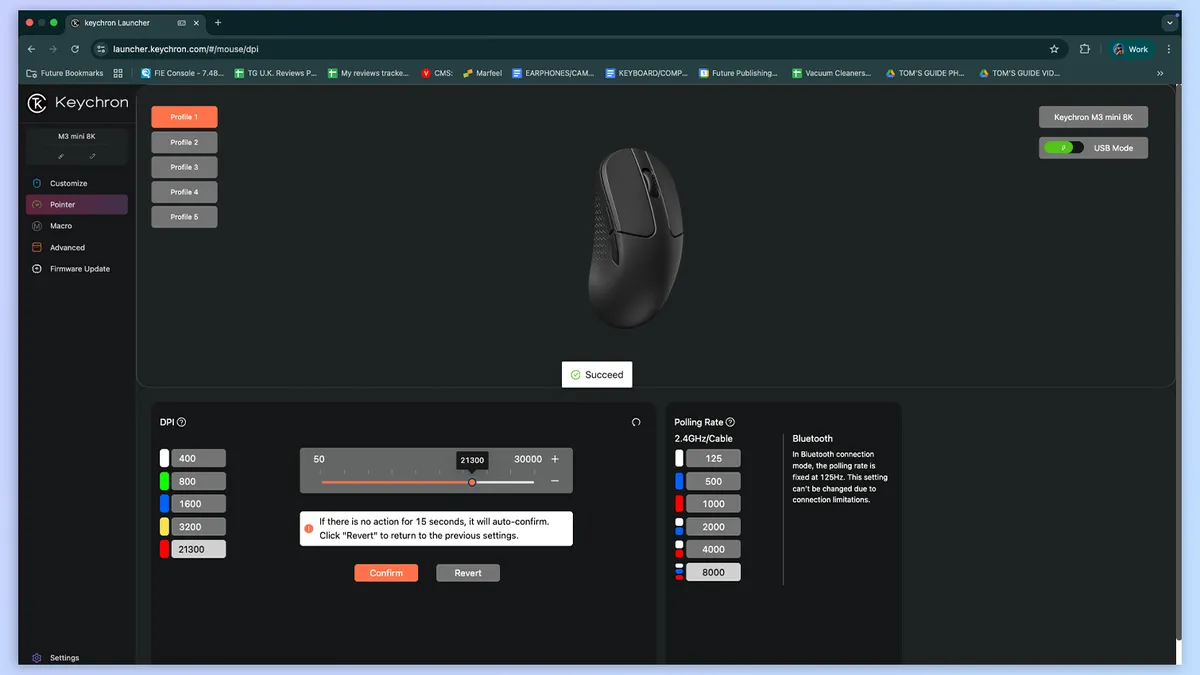The height and width of the screenshot is (675, 1200).
Task: Set polling rate to 125
Action: (x=713, y=458)
